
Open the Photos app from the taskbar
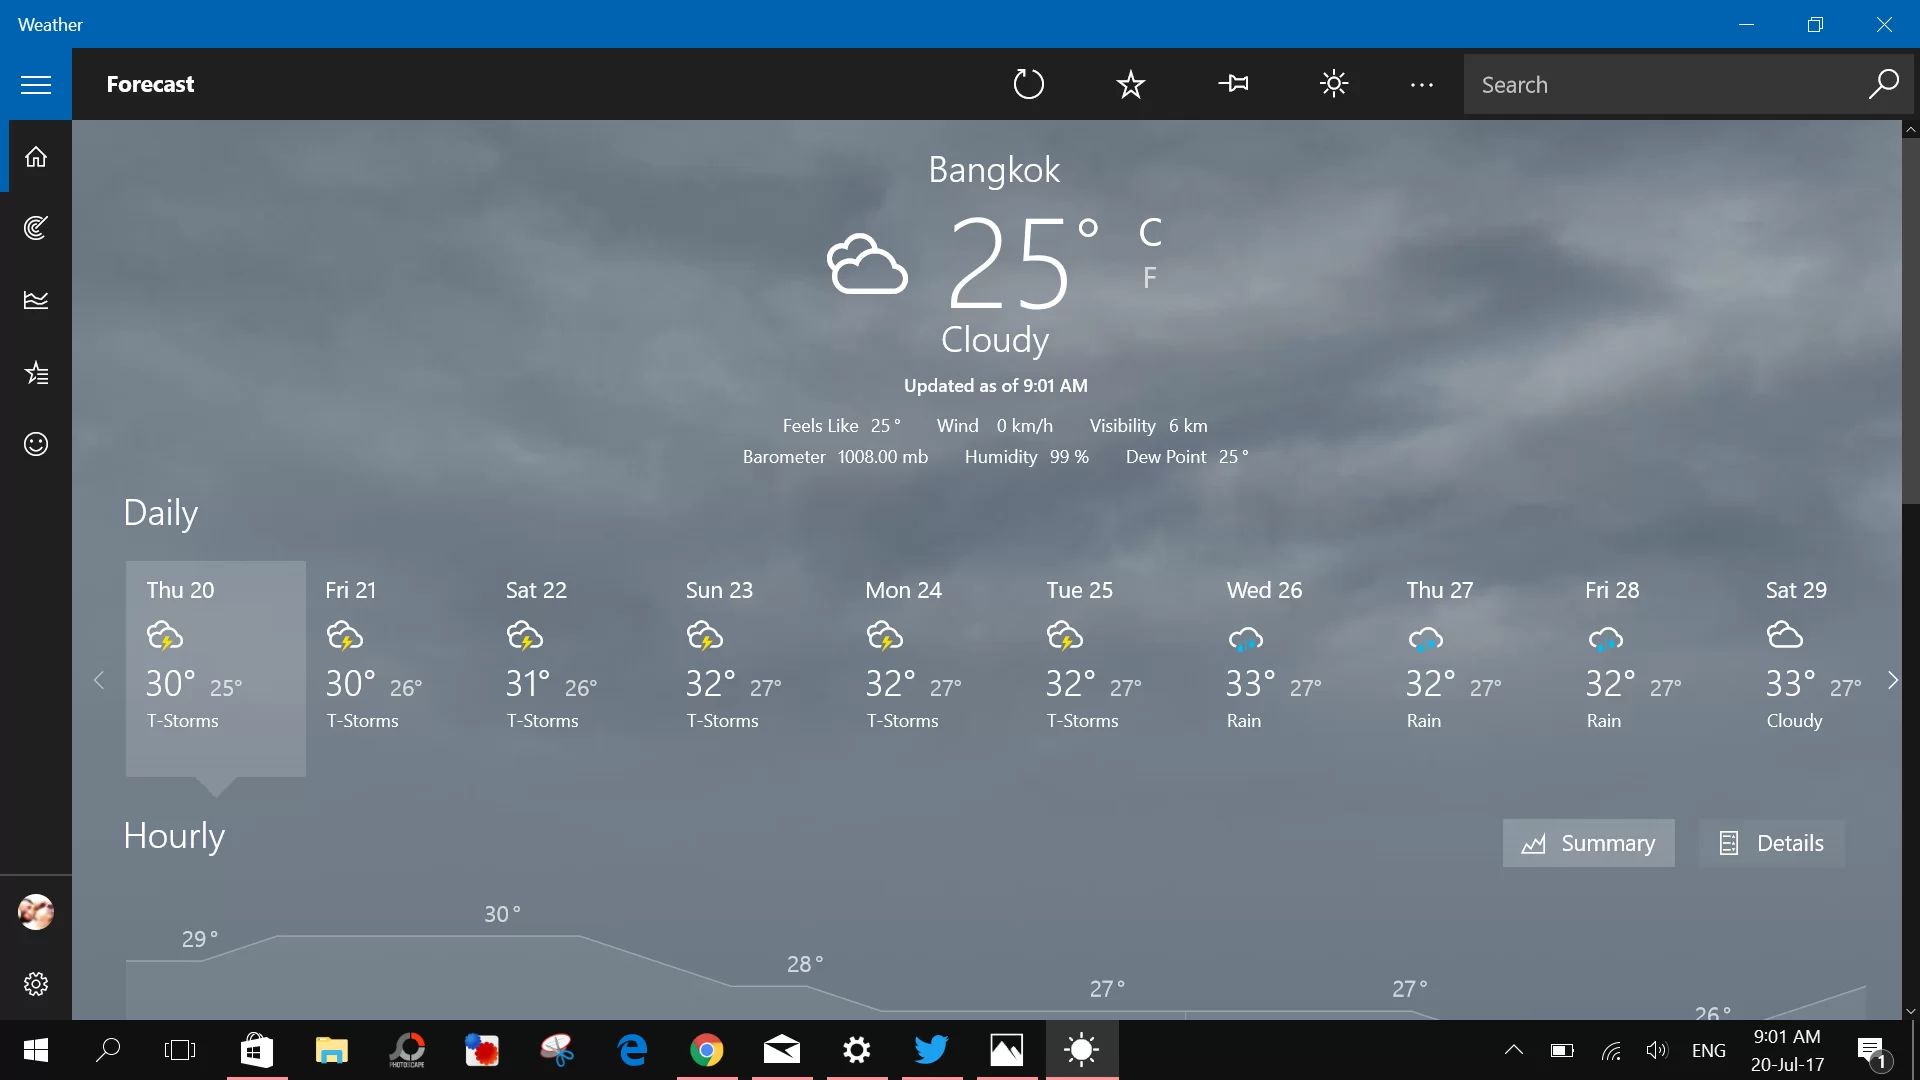1007,1050
